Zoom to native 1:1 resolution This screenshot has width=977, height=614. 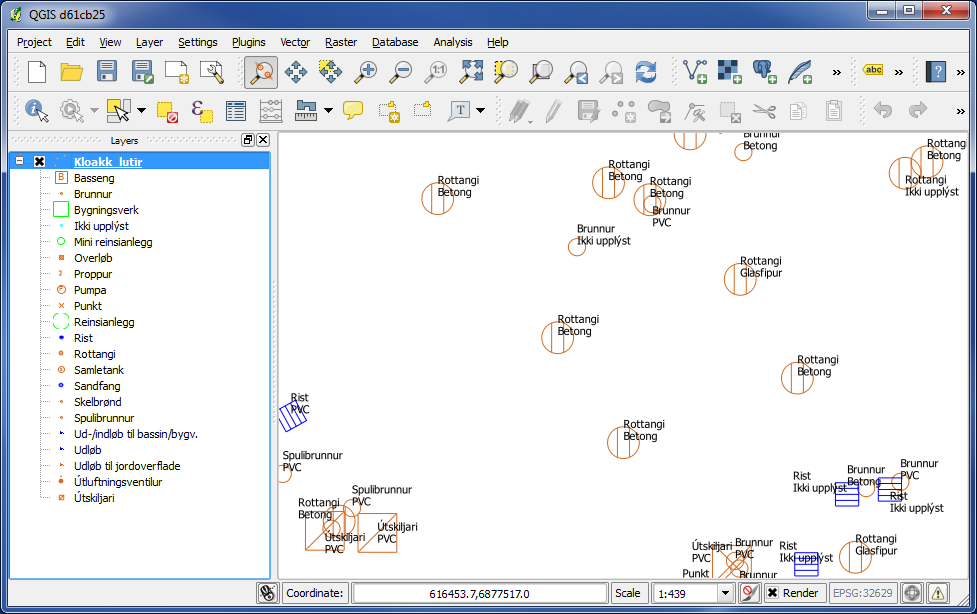436,72
